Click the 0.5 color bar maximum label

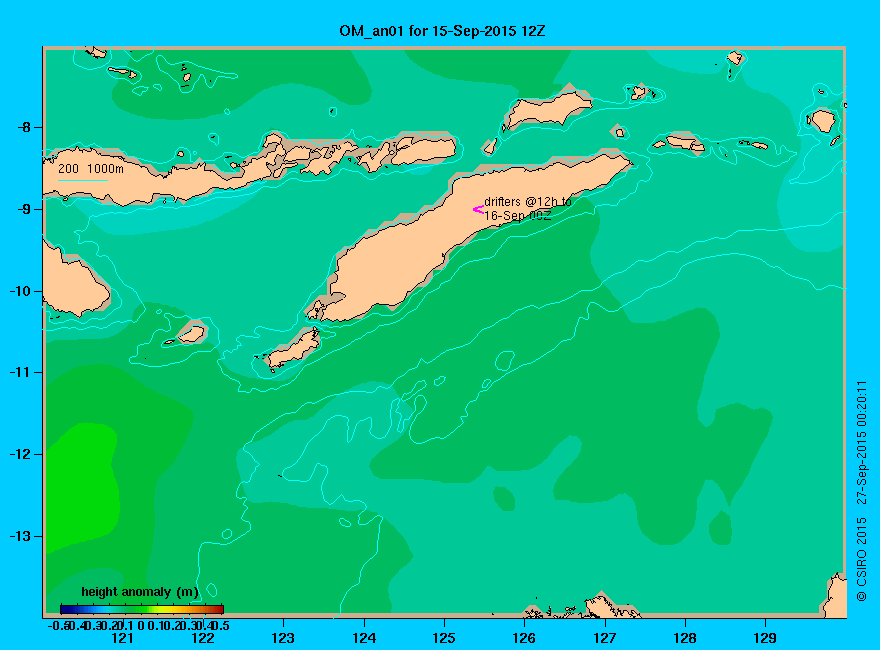(x=222, y=625)
